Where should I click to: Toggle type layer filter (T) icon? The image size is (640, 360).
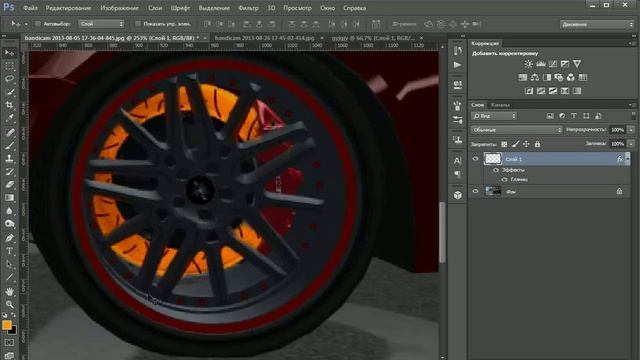click(x=574, y=116)
